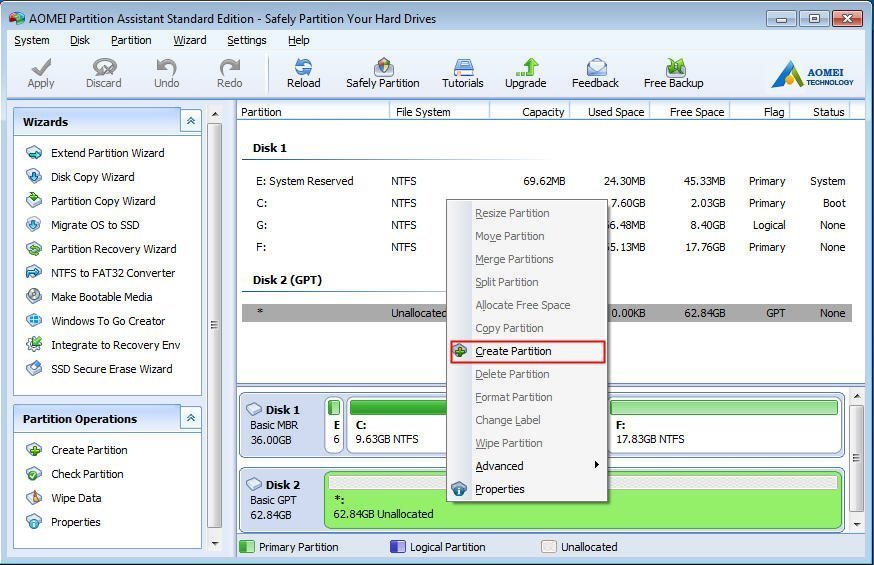Screen dimensions: 874x565
Task: Select the C: partition row
Action: tap(547, 203)
